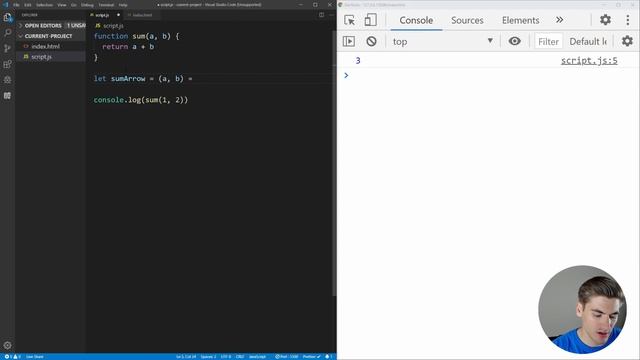
Task: Open DevTools customize three-dot menu
Action: tap(628, 20)
